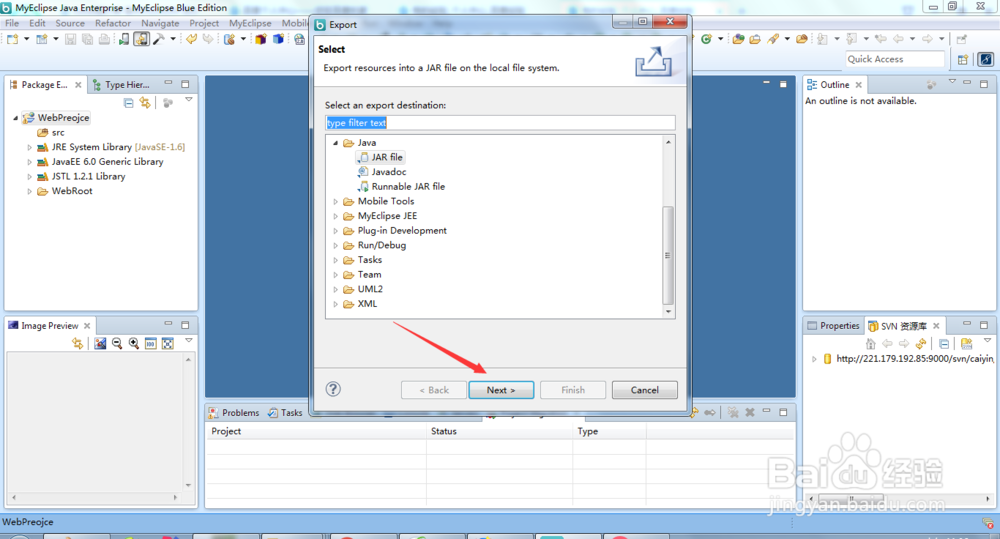Click the Open Perspective icon
1000x539 pixels.
963,59
